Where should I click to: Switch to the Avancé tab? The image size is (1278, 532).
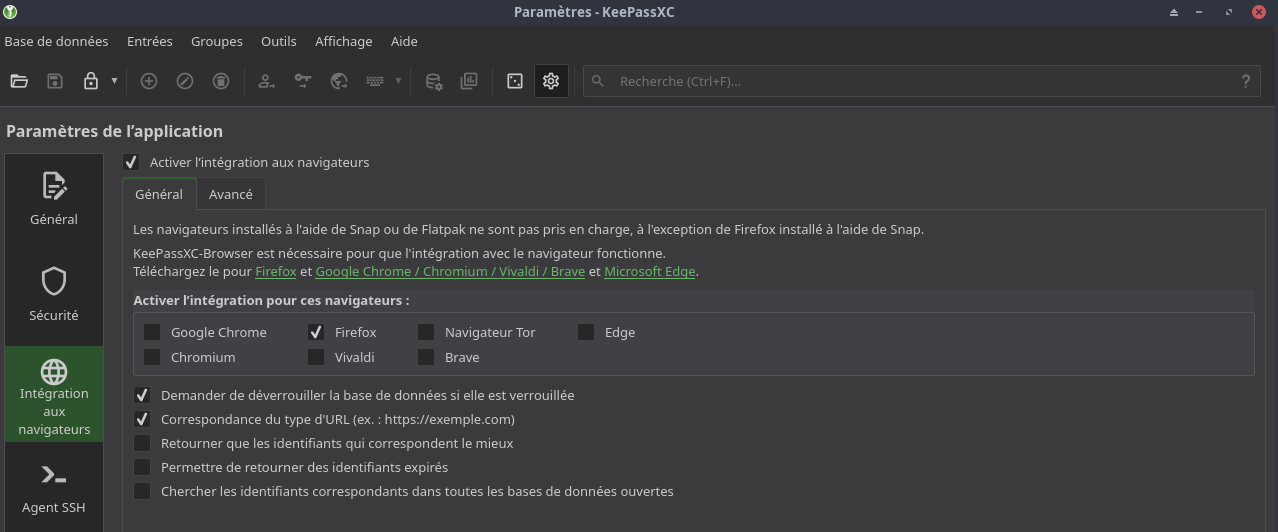click(x=230, y=194)
